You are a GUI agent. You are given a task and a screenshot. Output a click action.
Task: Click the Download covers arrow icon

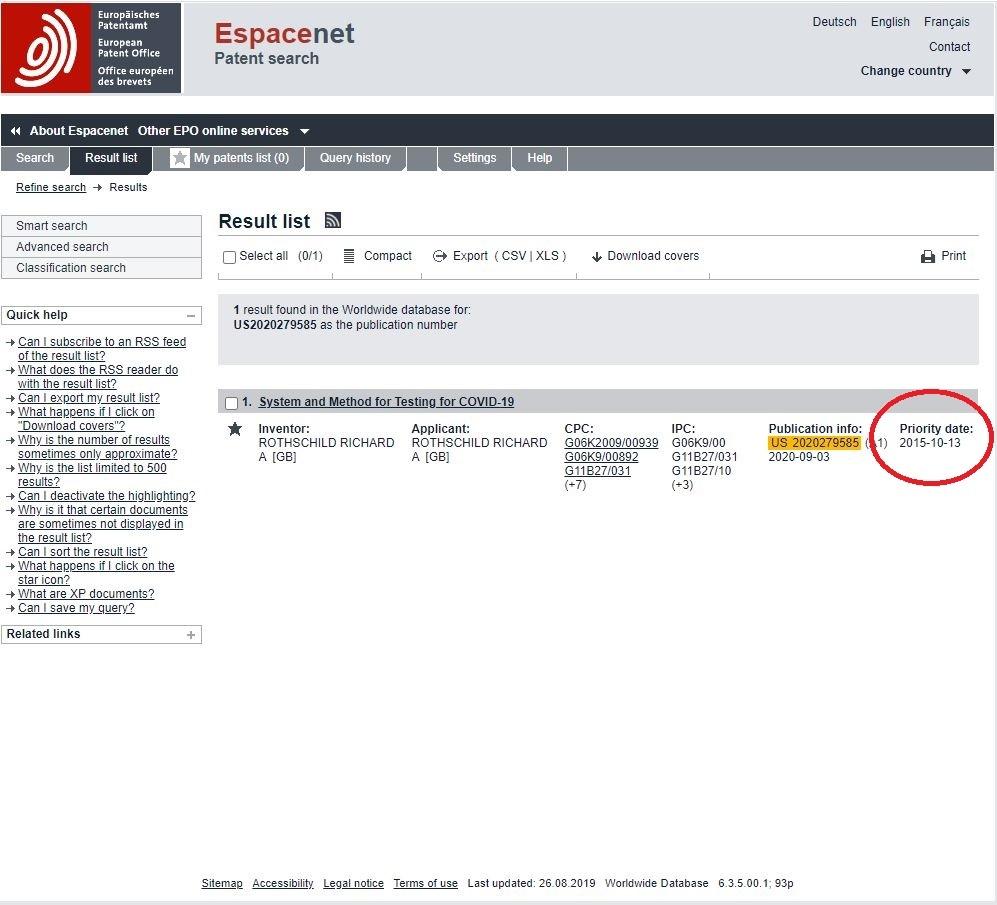point(596,257)
